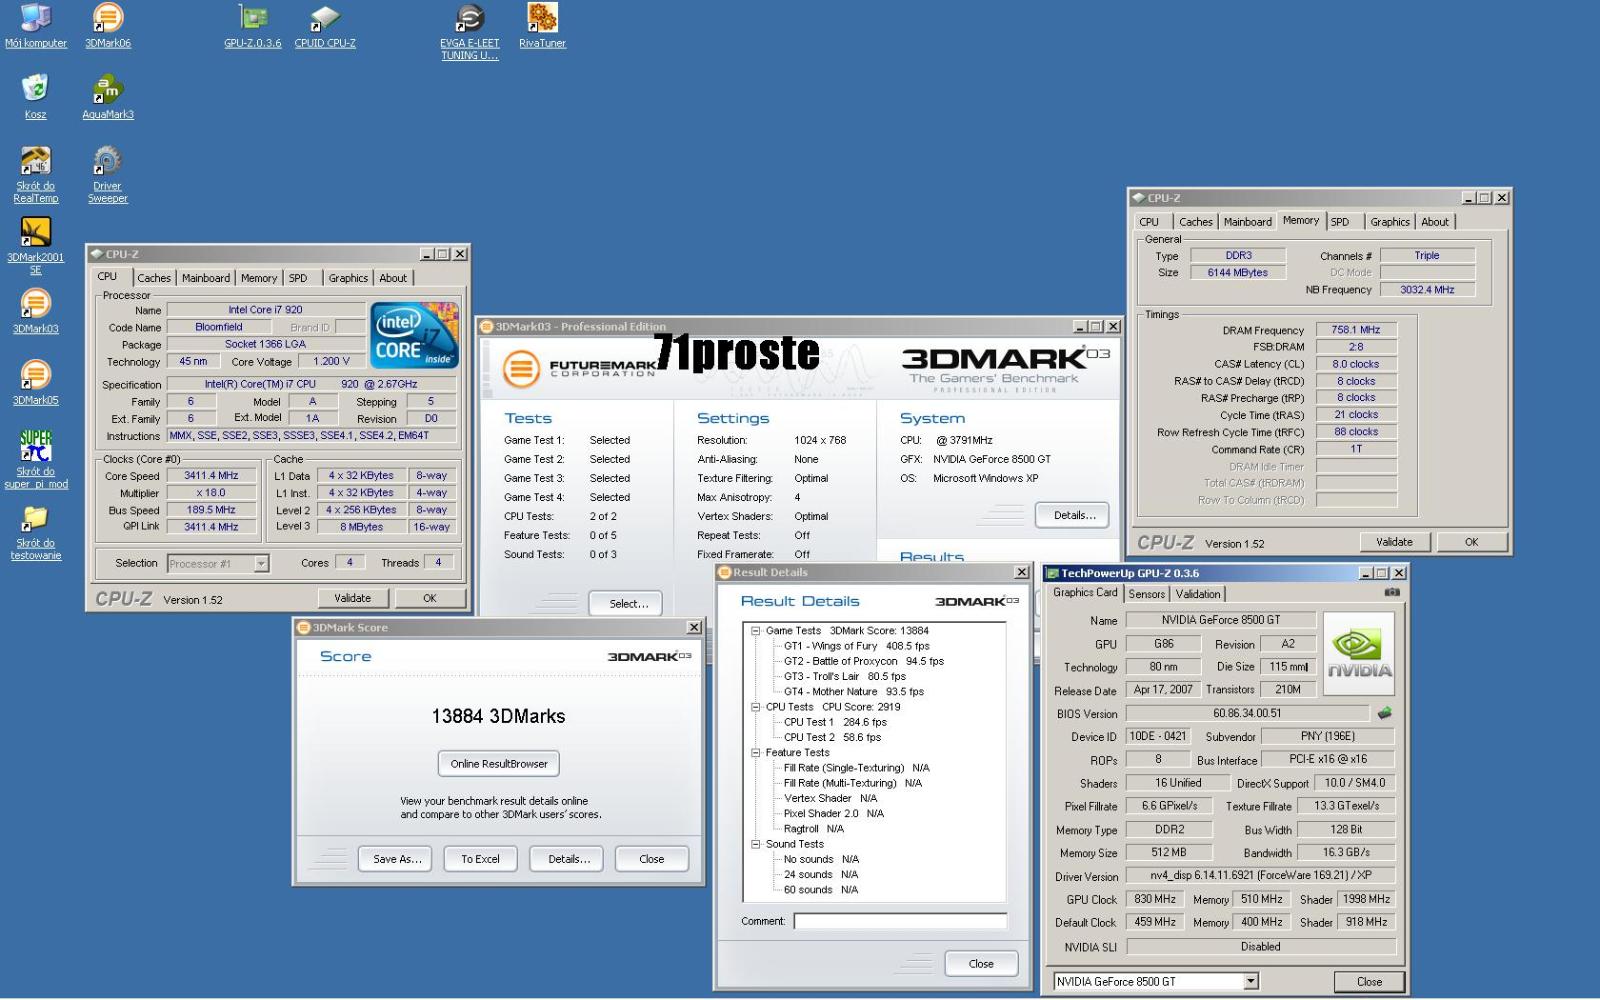Select GT4 - Mother Nature result row
Image resolution: width=1600 pixels, height=1000 pixels.
[853, 692]
